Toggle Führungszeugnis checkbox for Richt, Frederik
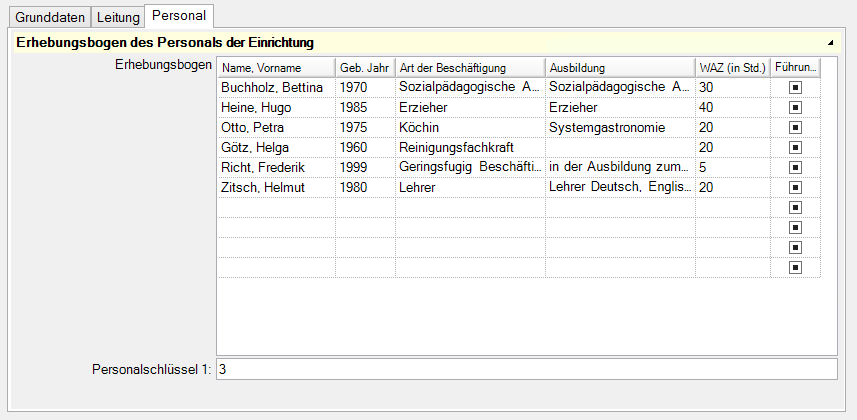Image resolution: width=857 pixels, height=420 pixels. 796,168
